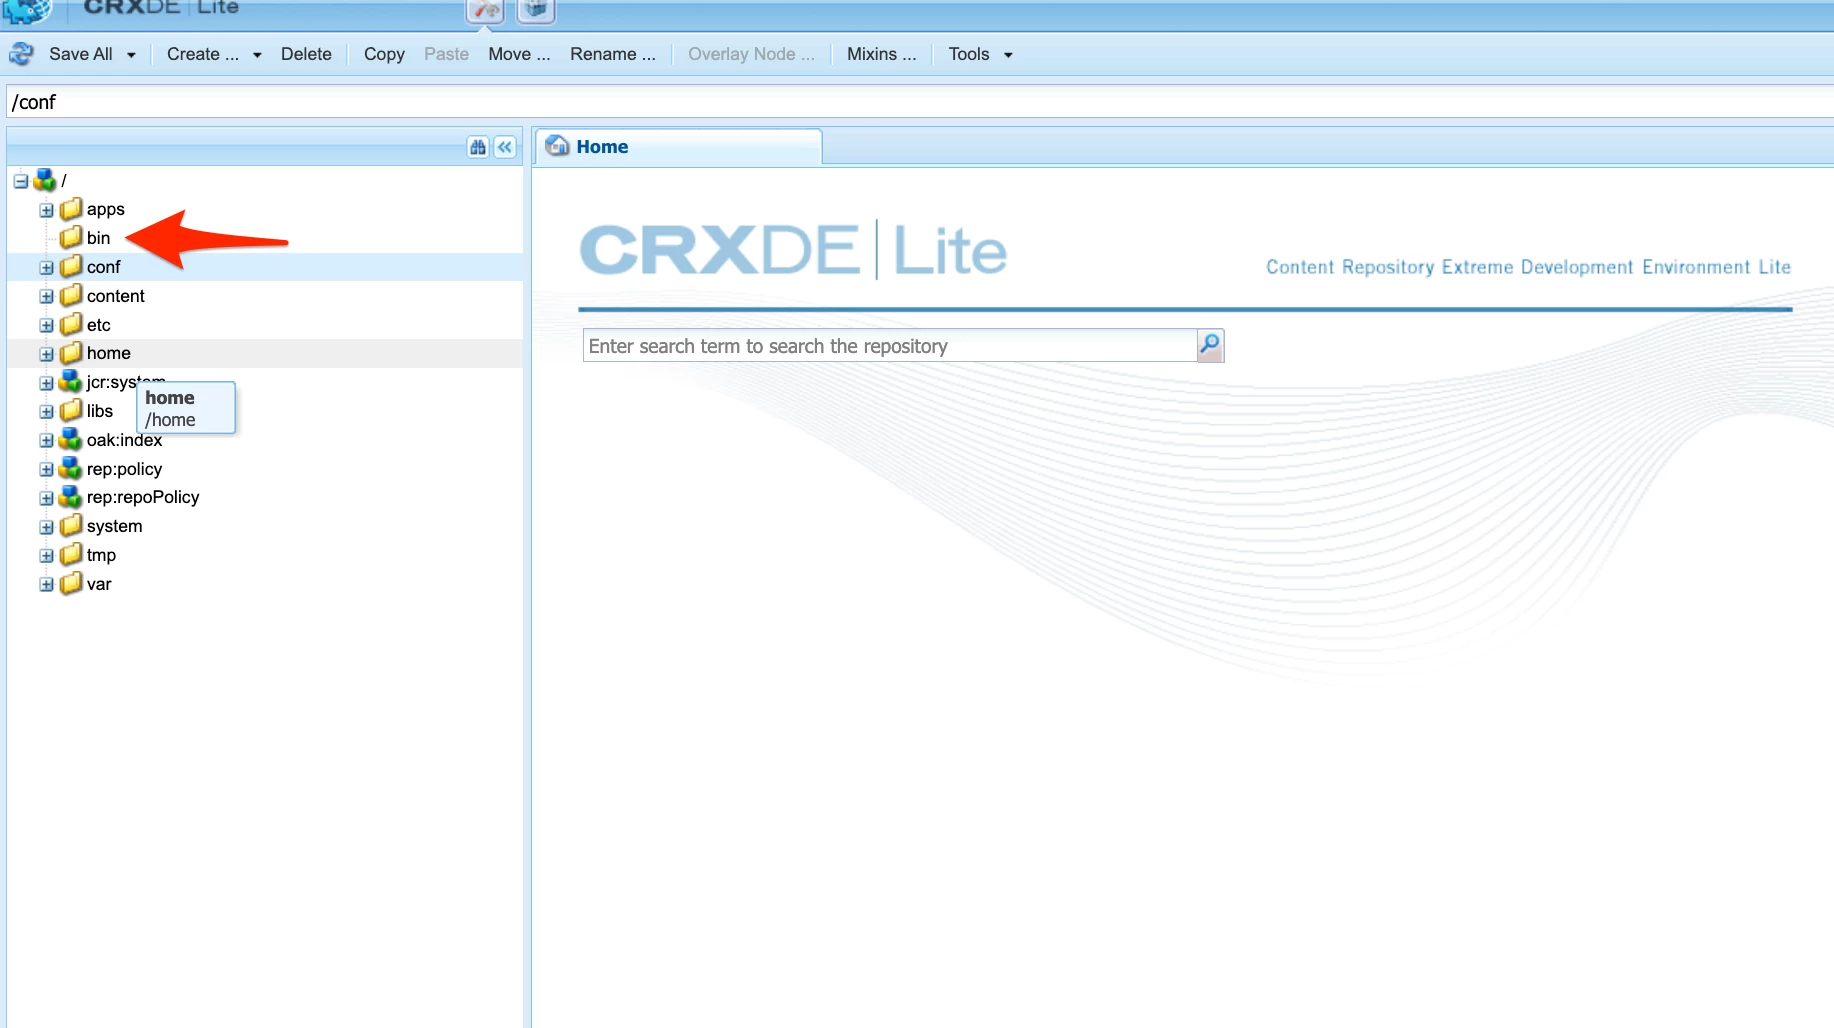Click the conf folder icon
Image resolution: width=1834 pixels, height=1028 pixels.
[70, 267]
